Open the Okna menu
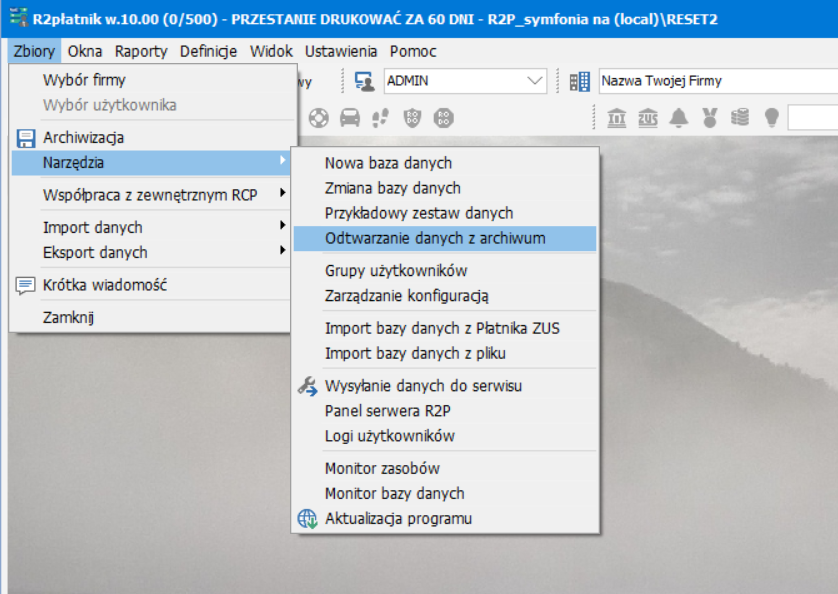The width and height of the screenshot is (838, 594). point(84,51)
